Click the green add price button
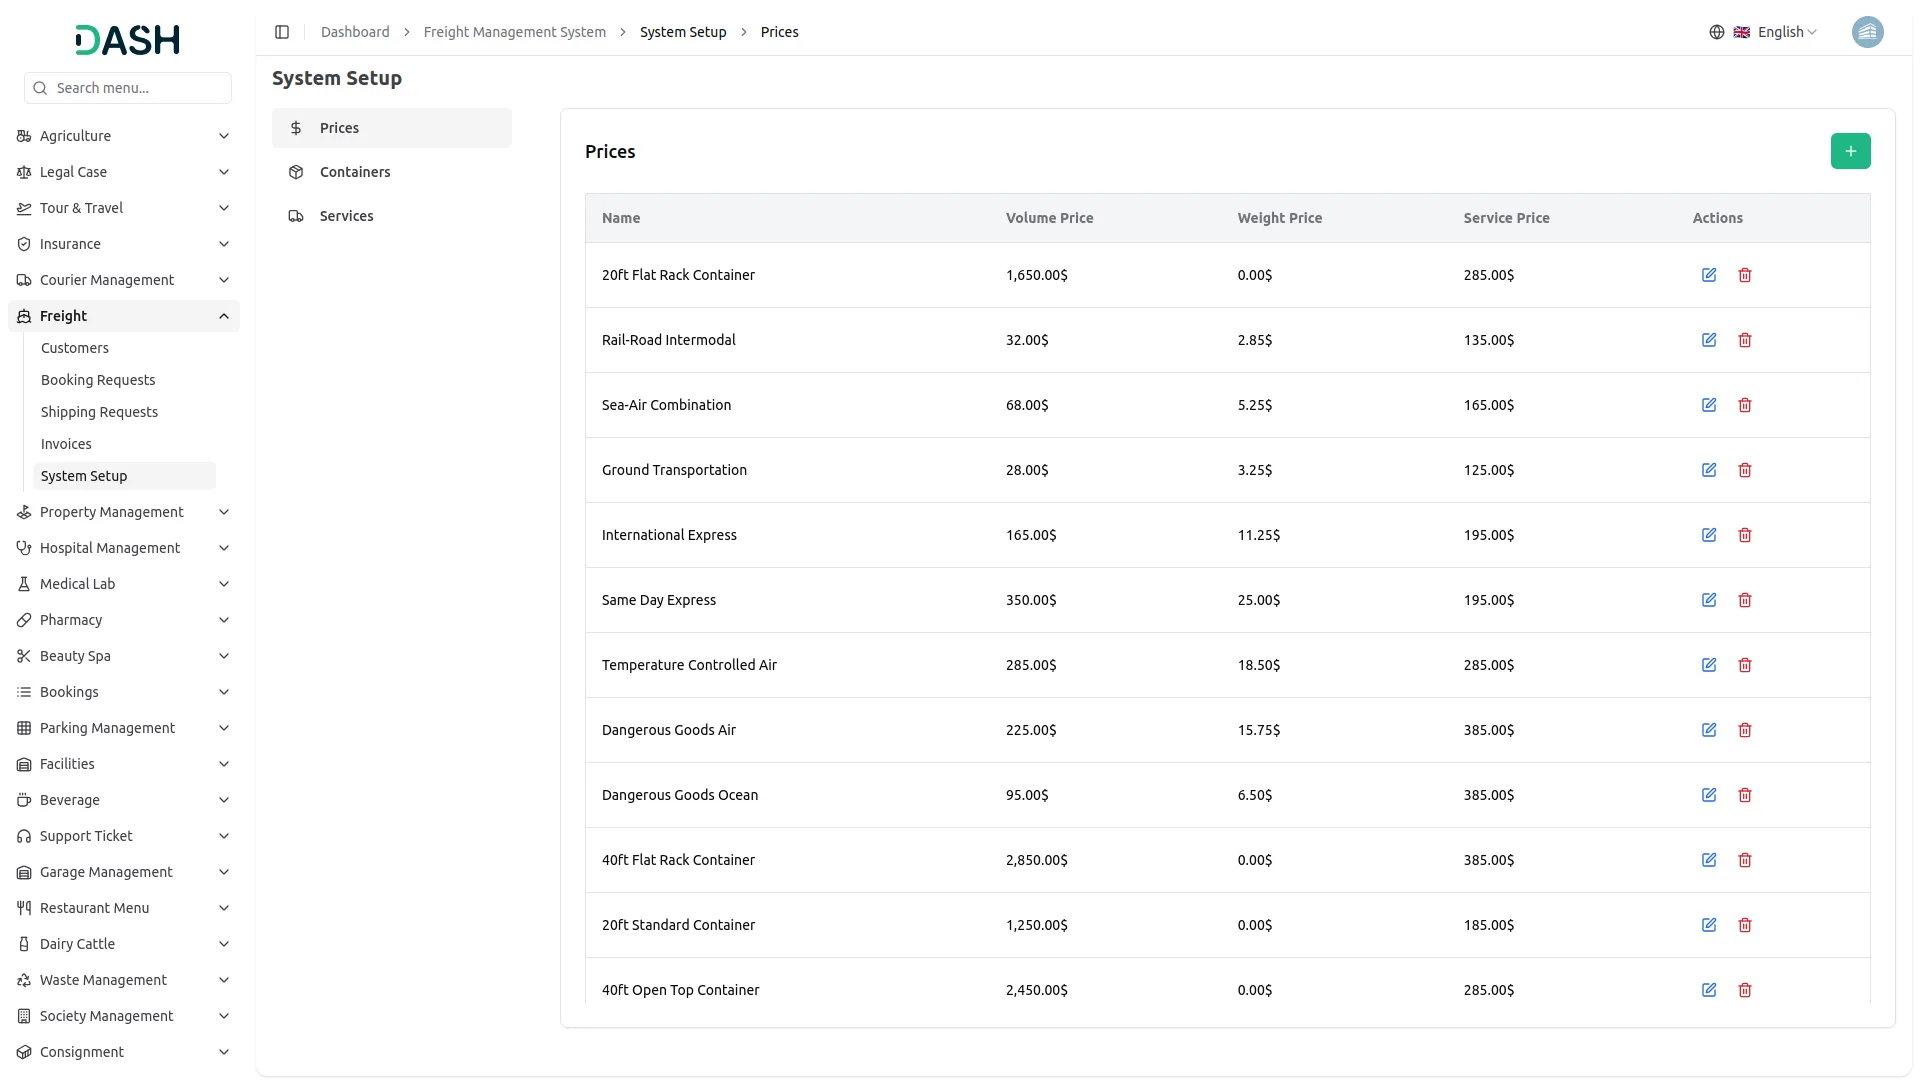This screenshot has height=1080, width=1920. tap(1850, 151)
